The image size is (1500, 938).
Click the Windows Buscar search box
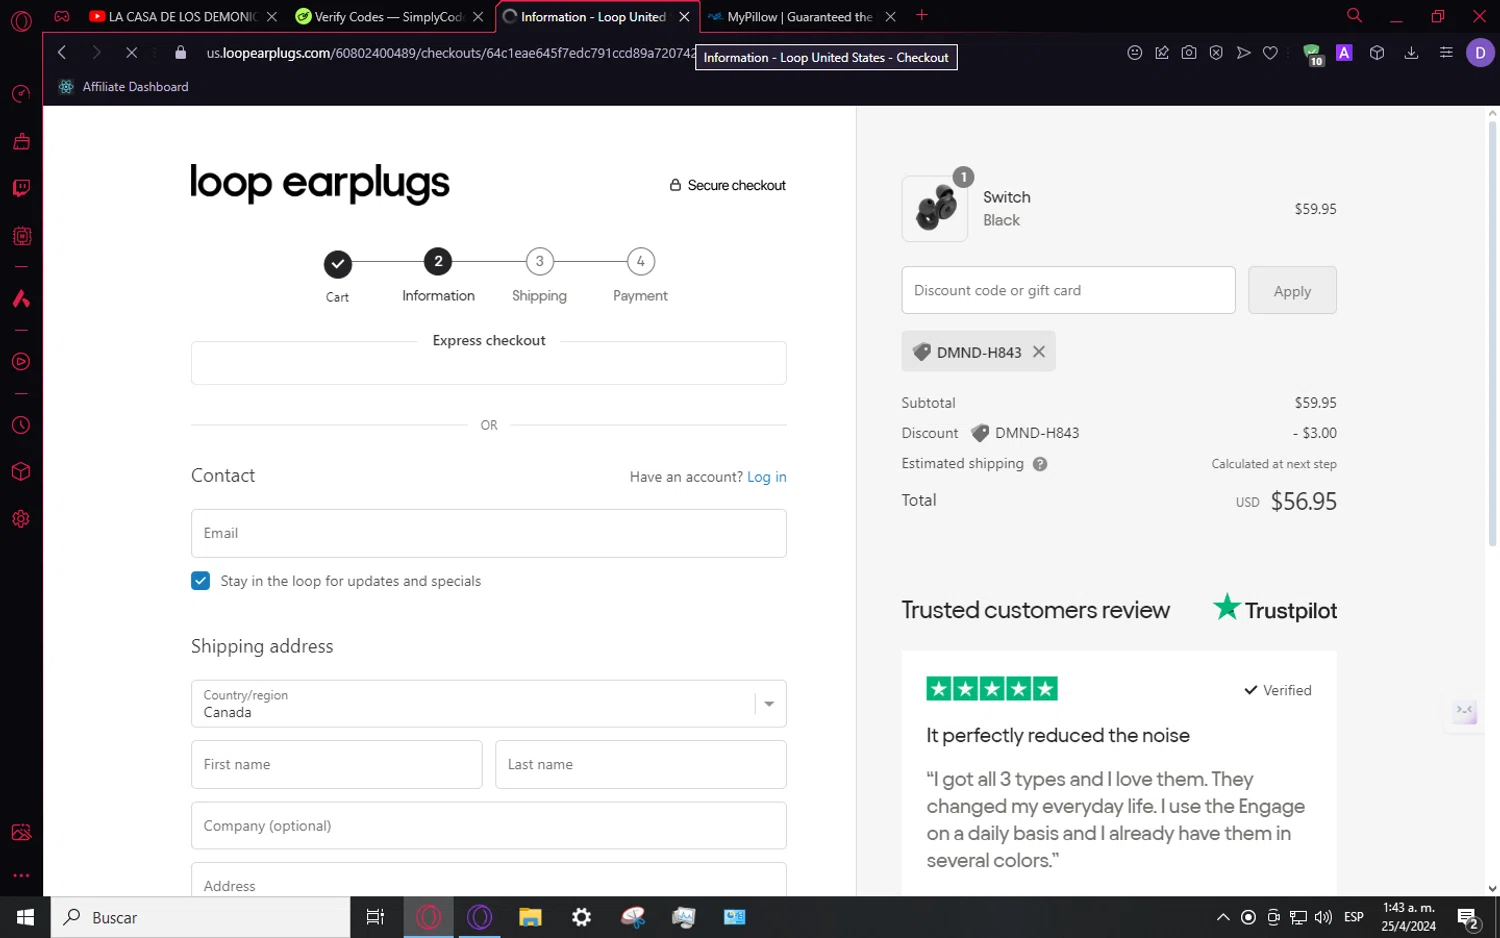pyautogui.click(x=200, y=917)
